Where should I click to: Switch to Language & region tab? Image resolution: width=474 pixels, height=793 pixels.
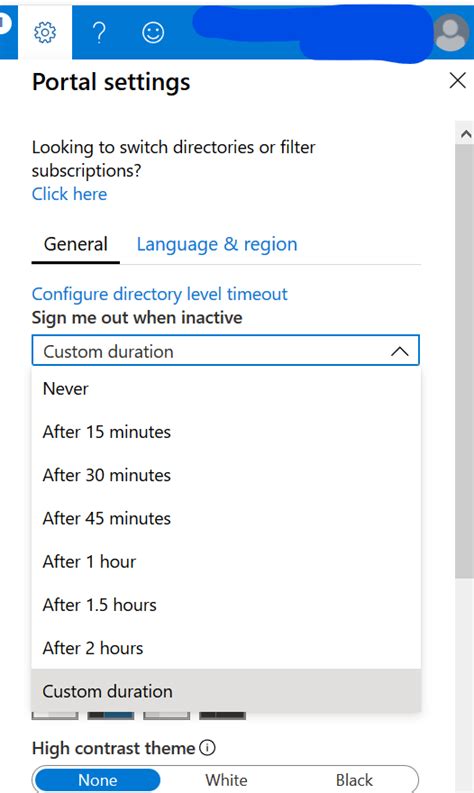(217, 244)
